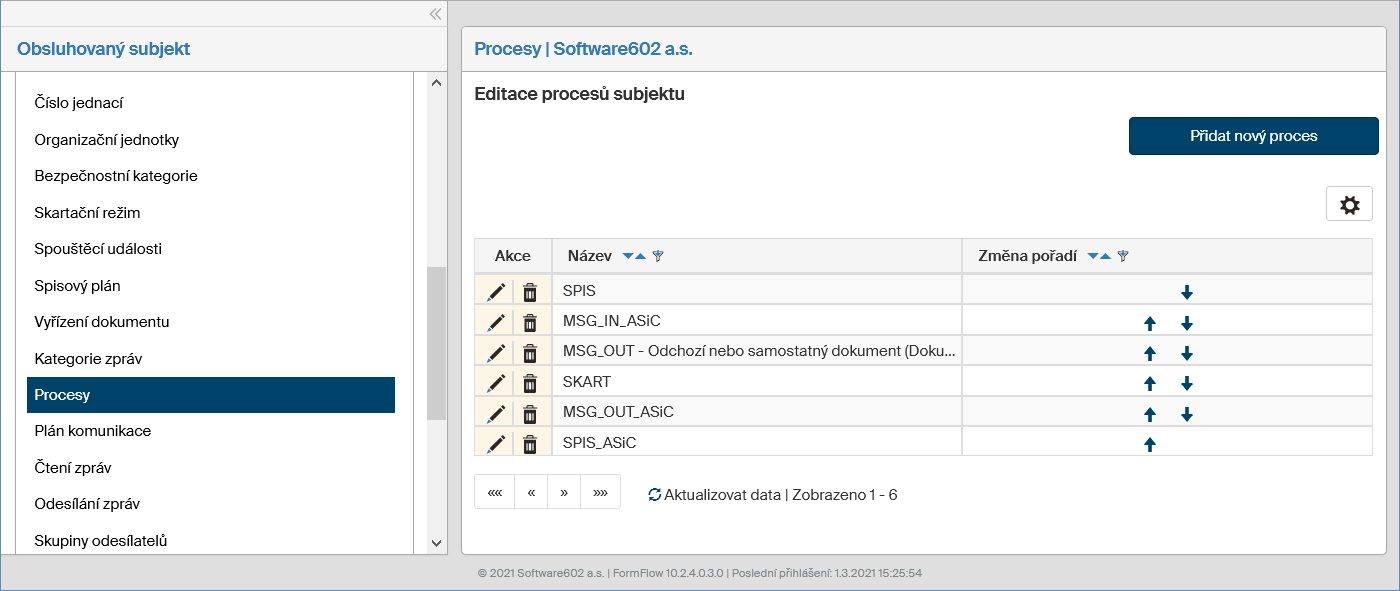Go to the next page of results
This screenshot has height=591, width=1400.
pos(564,493)
